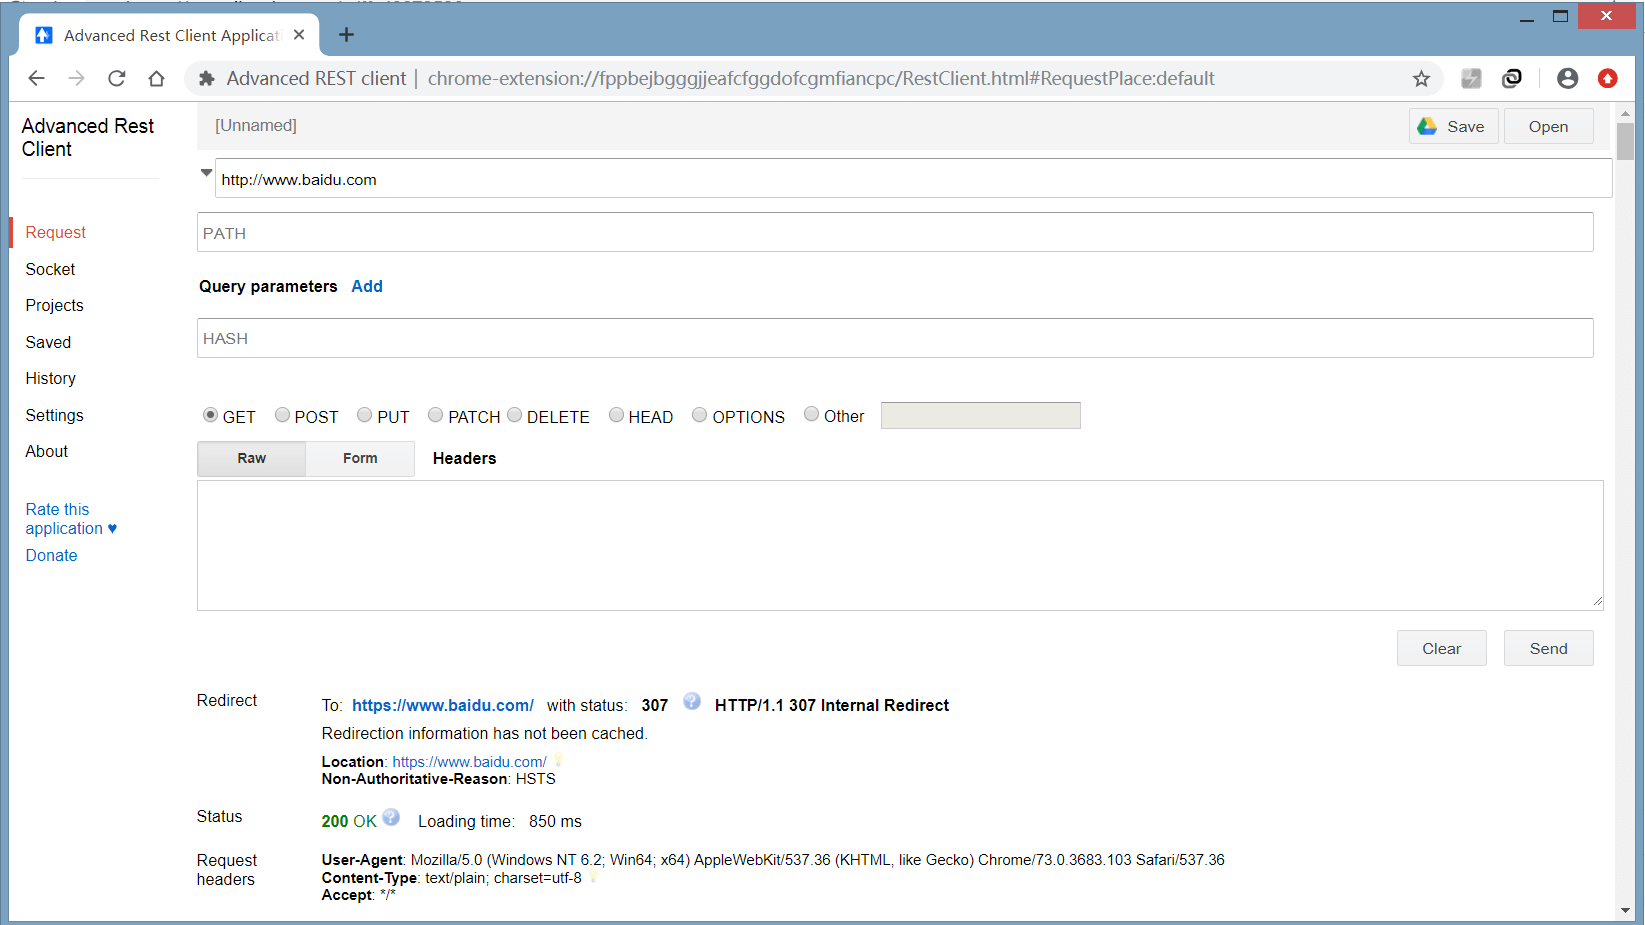This screenshot has height=925, width=1645.
Task: Click the custom Other method text field
Action: click(981, 415)
